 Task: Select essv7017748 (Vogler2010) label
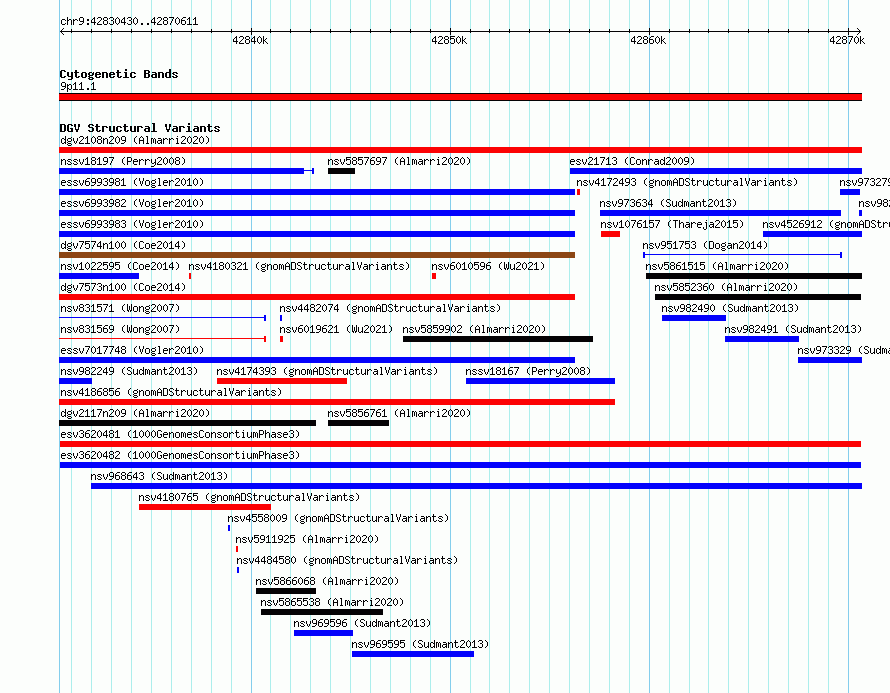(x=132, y=350)
